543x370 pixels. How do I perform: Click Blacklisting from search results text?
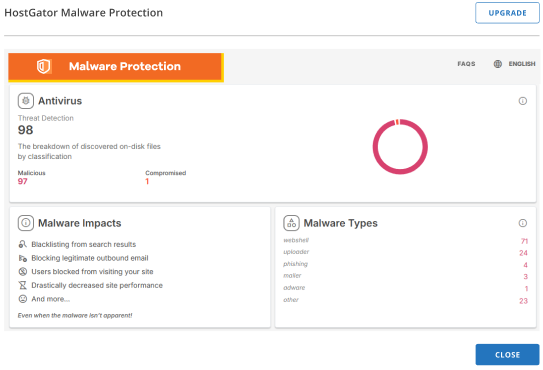point(83,244)
